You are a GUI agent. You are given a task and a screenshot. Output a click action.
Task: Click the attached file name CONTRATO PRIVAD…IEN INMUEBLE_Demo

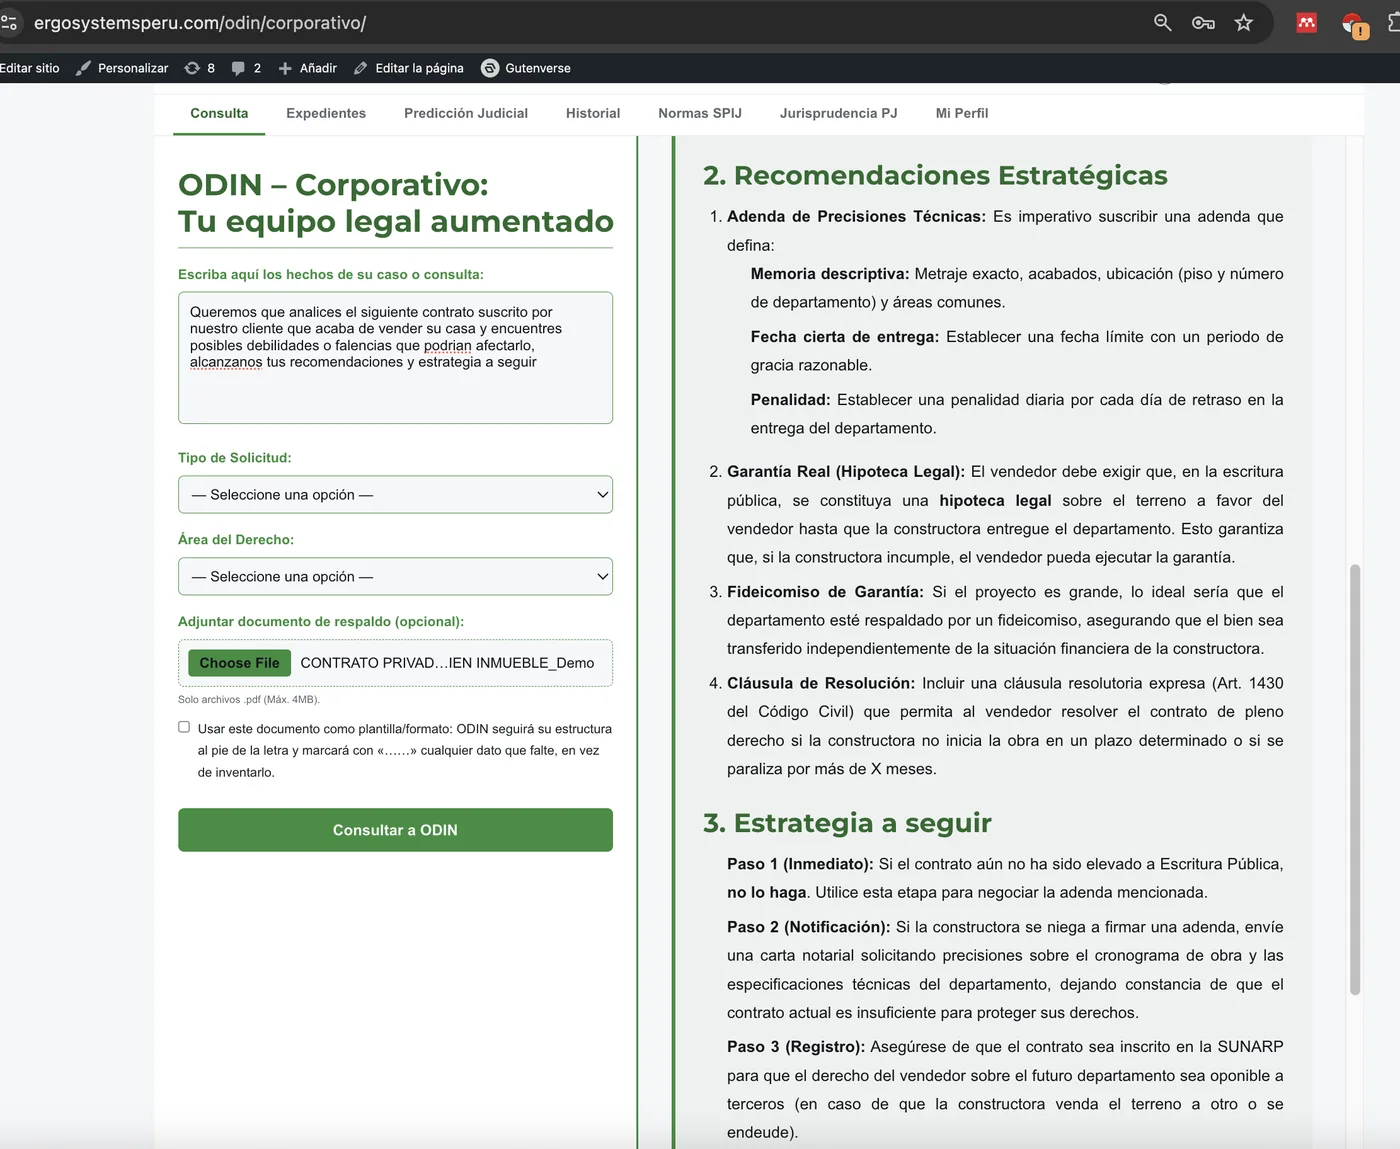[x=447, y=663]
